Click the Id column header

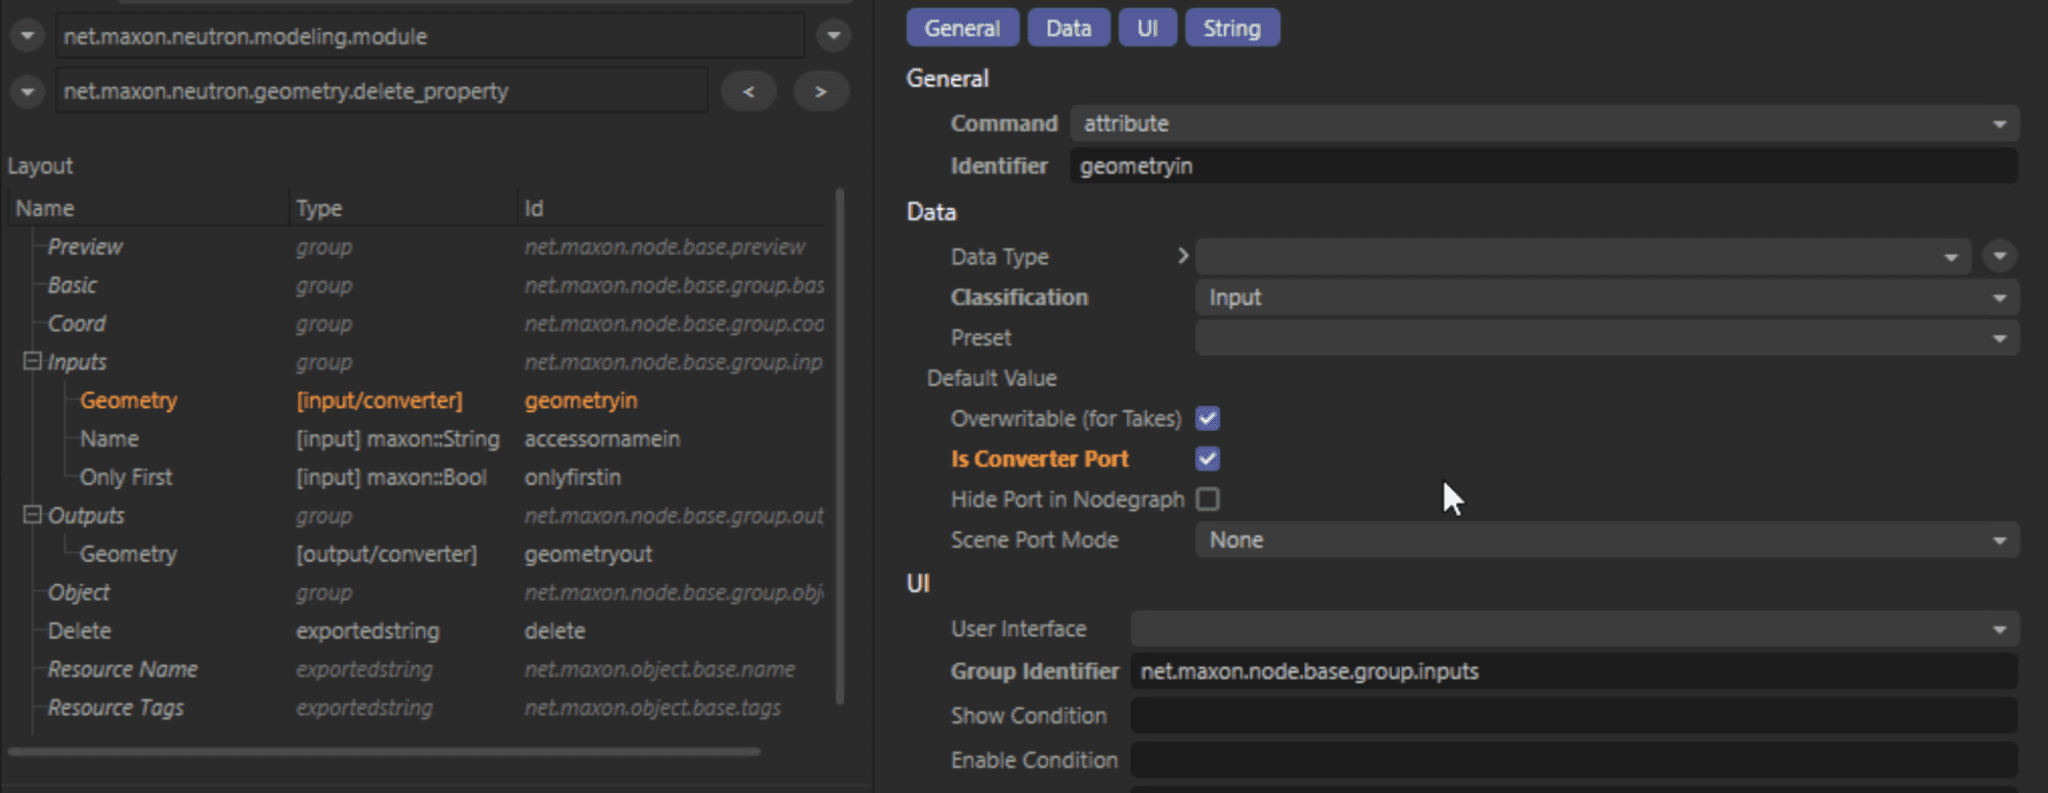673,208
